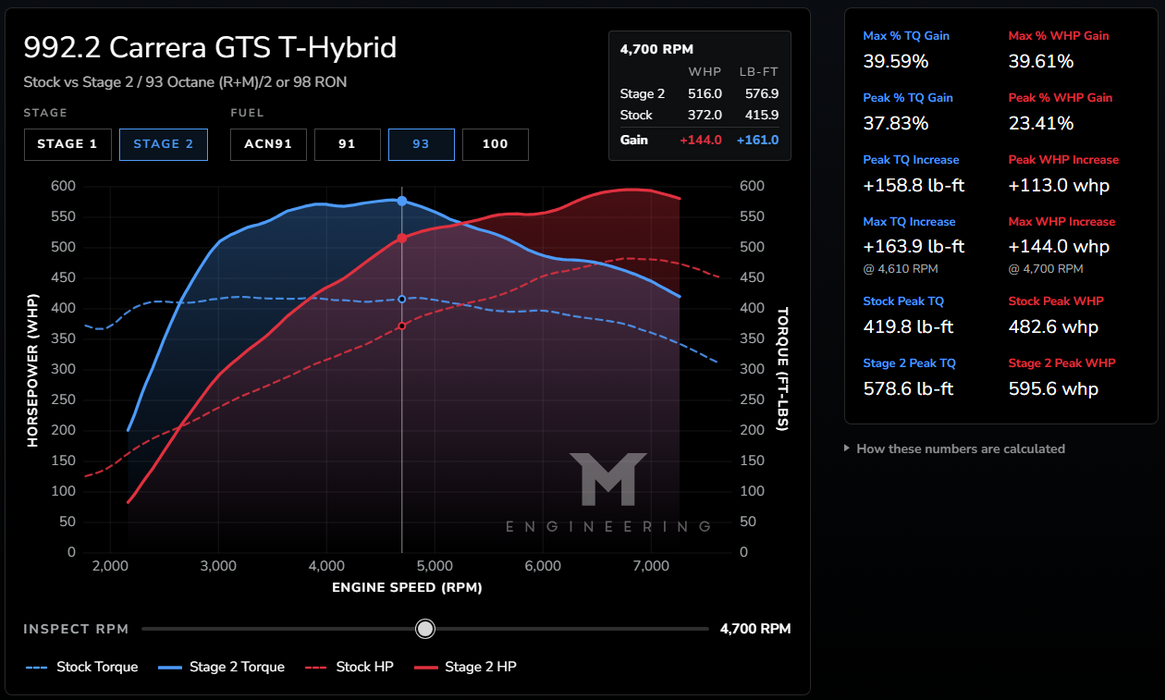Click the 4,000 x-axis tick label
Screen dimensions: 1165x700
pos(326,566)
